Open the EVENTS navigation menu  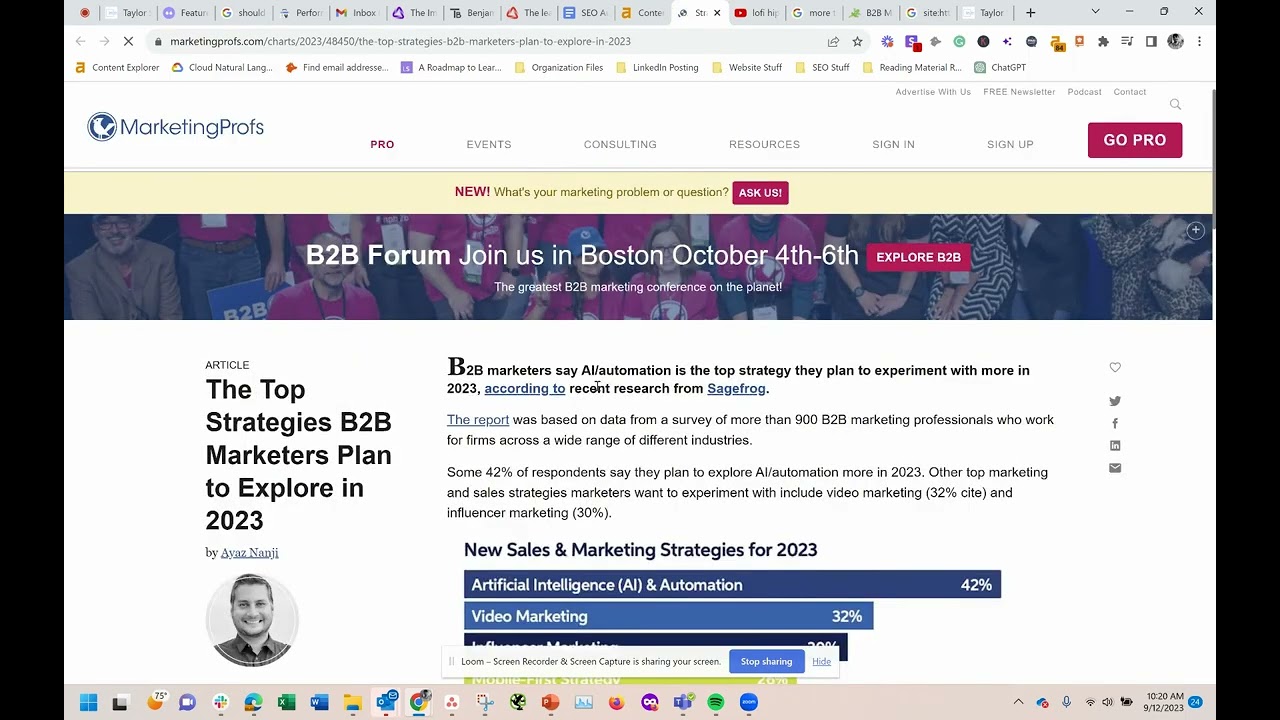(489, 145)
